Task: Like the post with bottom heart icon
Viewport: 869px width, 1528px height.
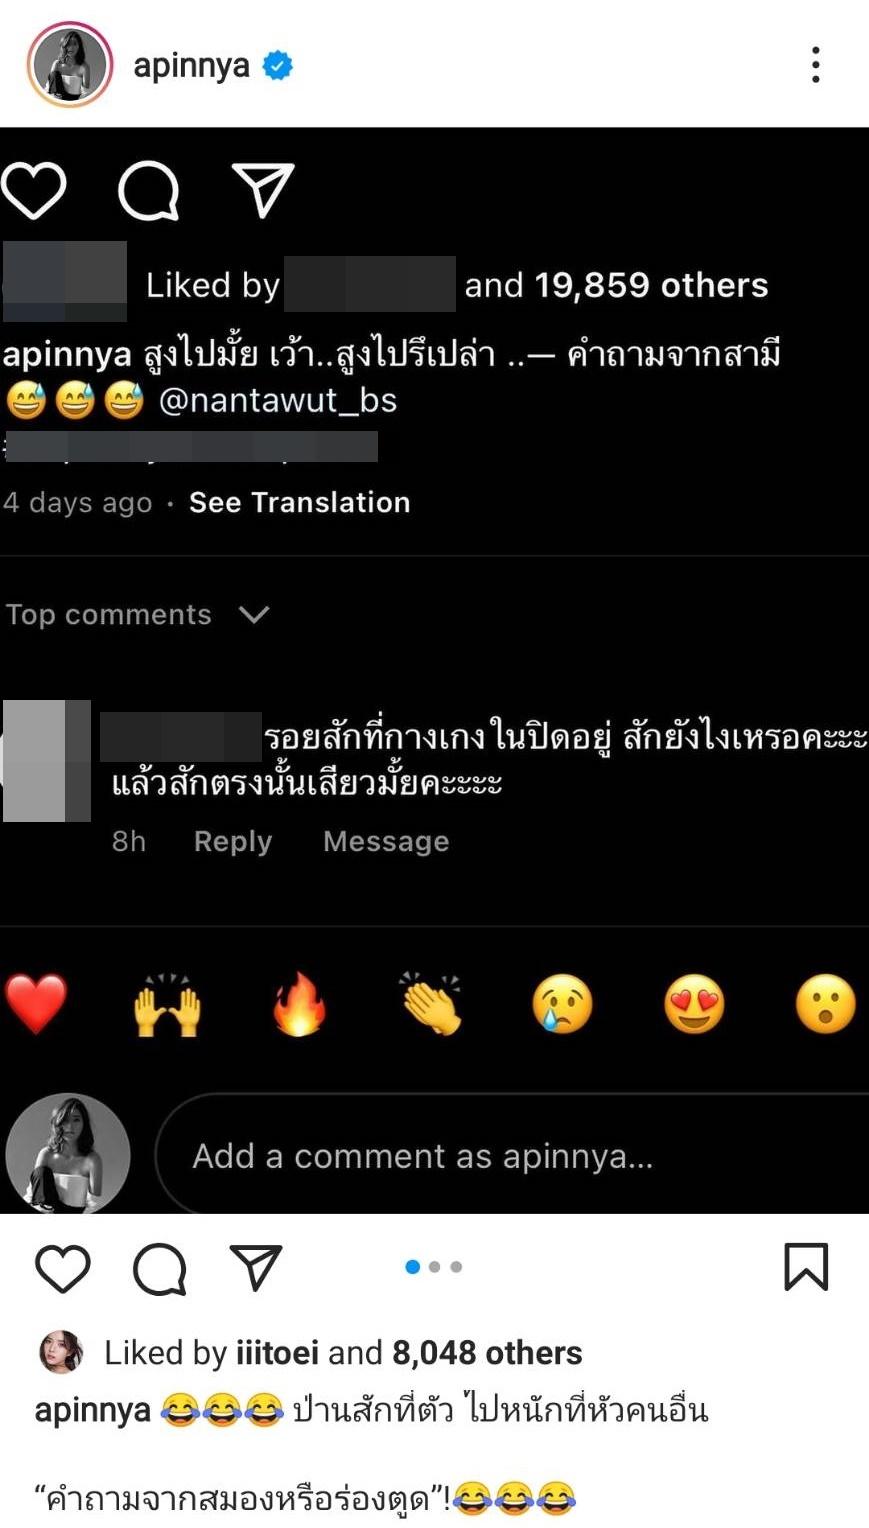Action: point(63,1268)
